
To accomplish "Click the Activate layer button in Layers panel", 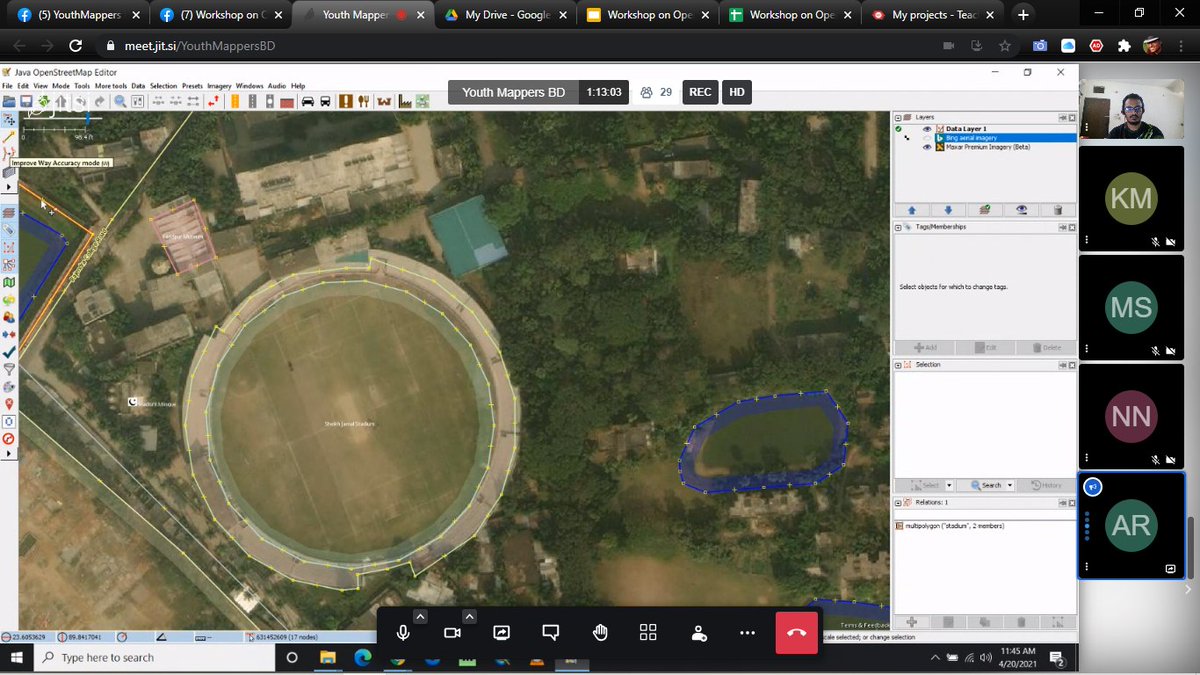I will [x=985, y=210].
